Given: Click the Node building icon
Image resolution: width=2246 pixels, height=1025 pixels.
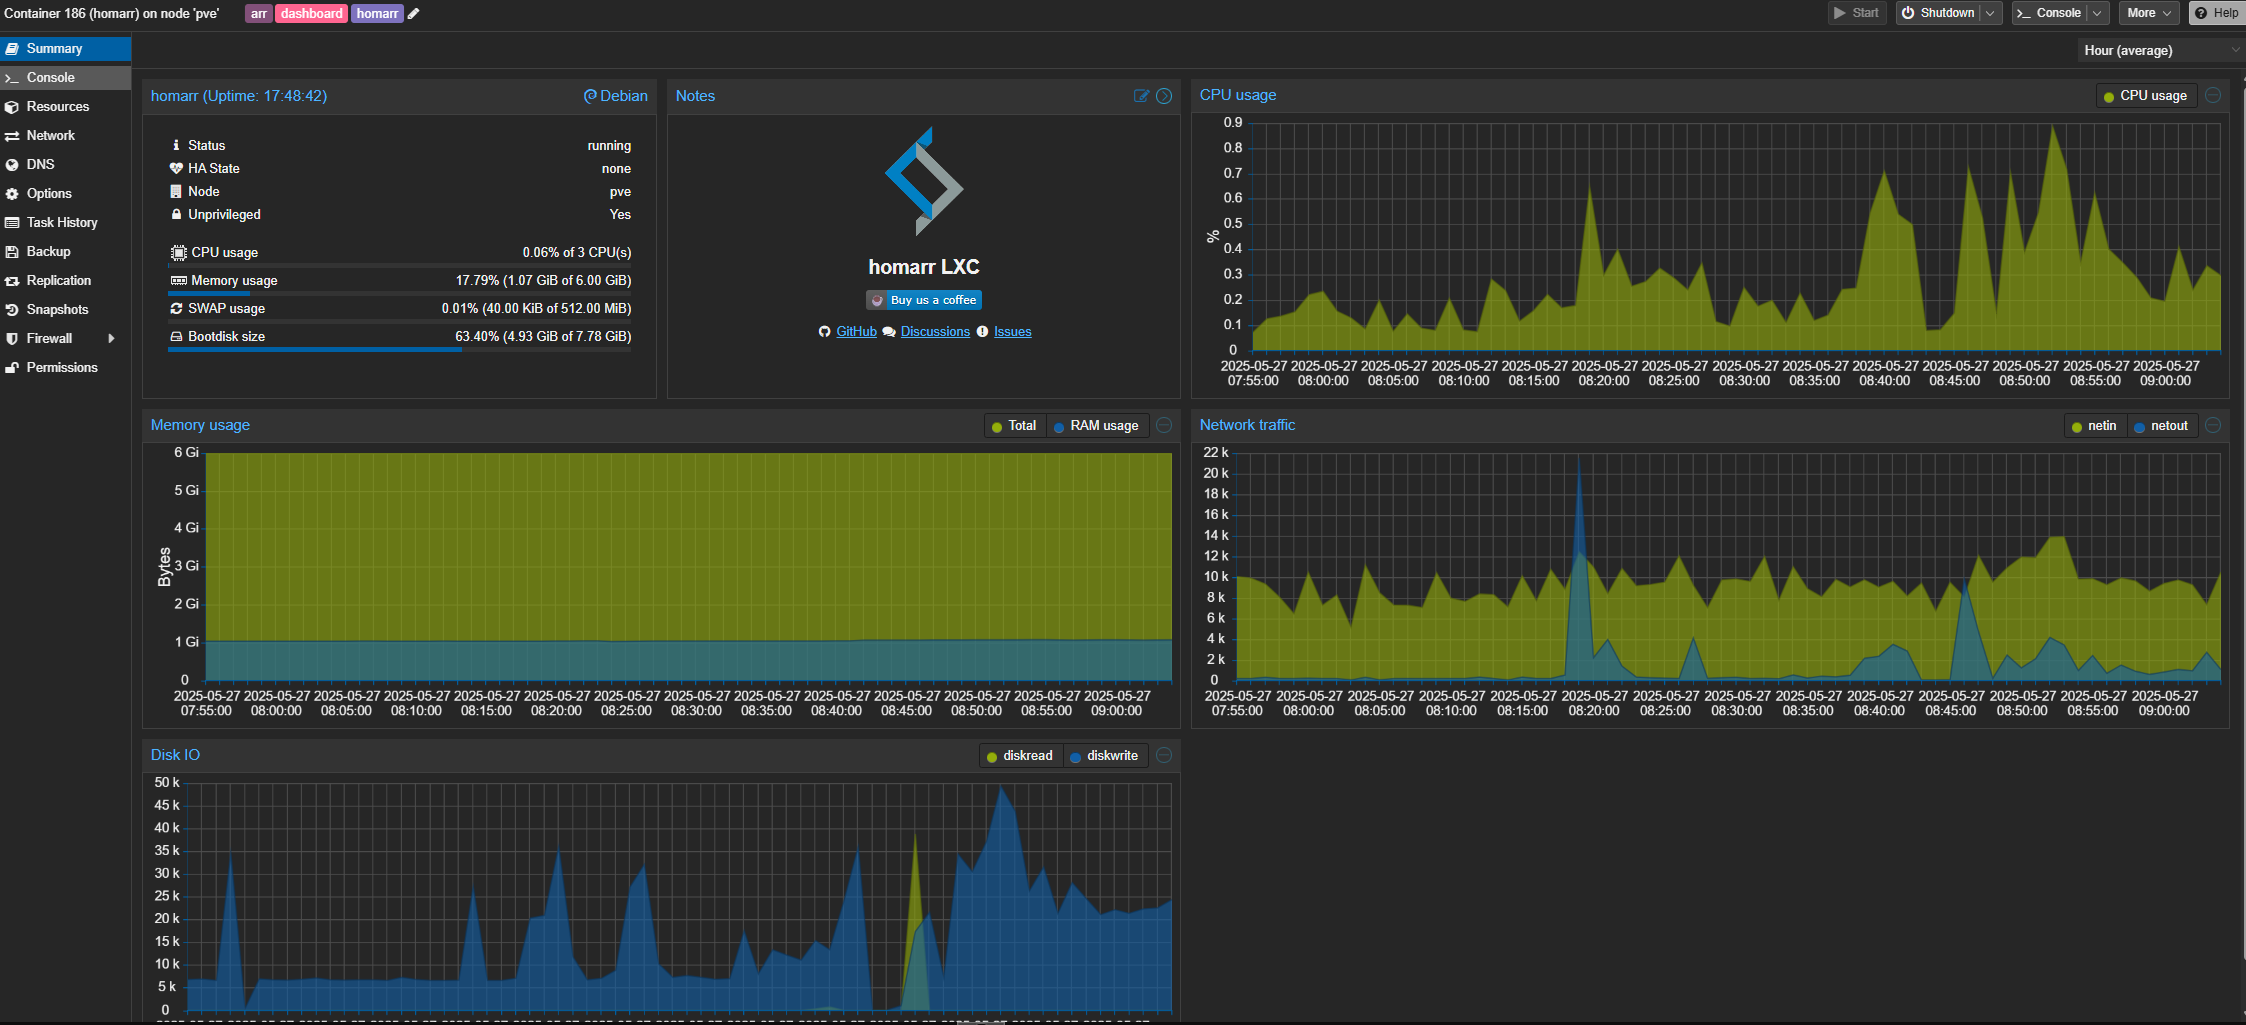Looking at the screenshot, I should tap(177, 191).
